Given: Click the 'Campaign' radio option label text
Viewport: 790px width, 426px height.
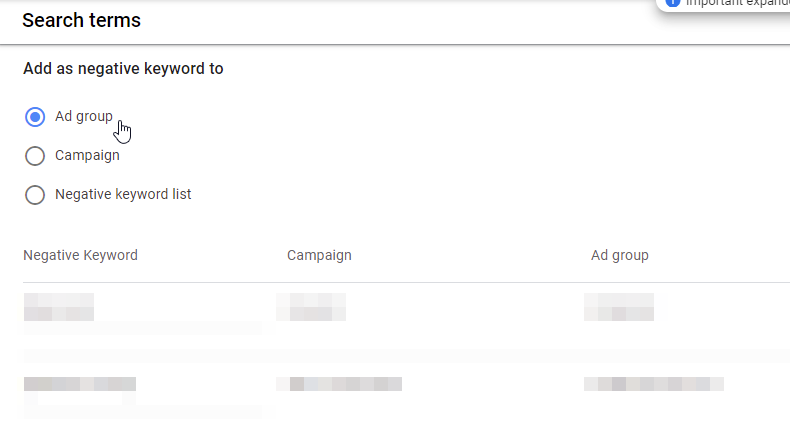Looking at the screenshot, I should point(87,156).
